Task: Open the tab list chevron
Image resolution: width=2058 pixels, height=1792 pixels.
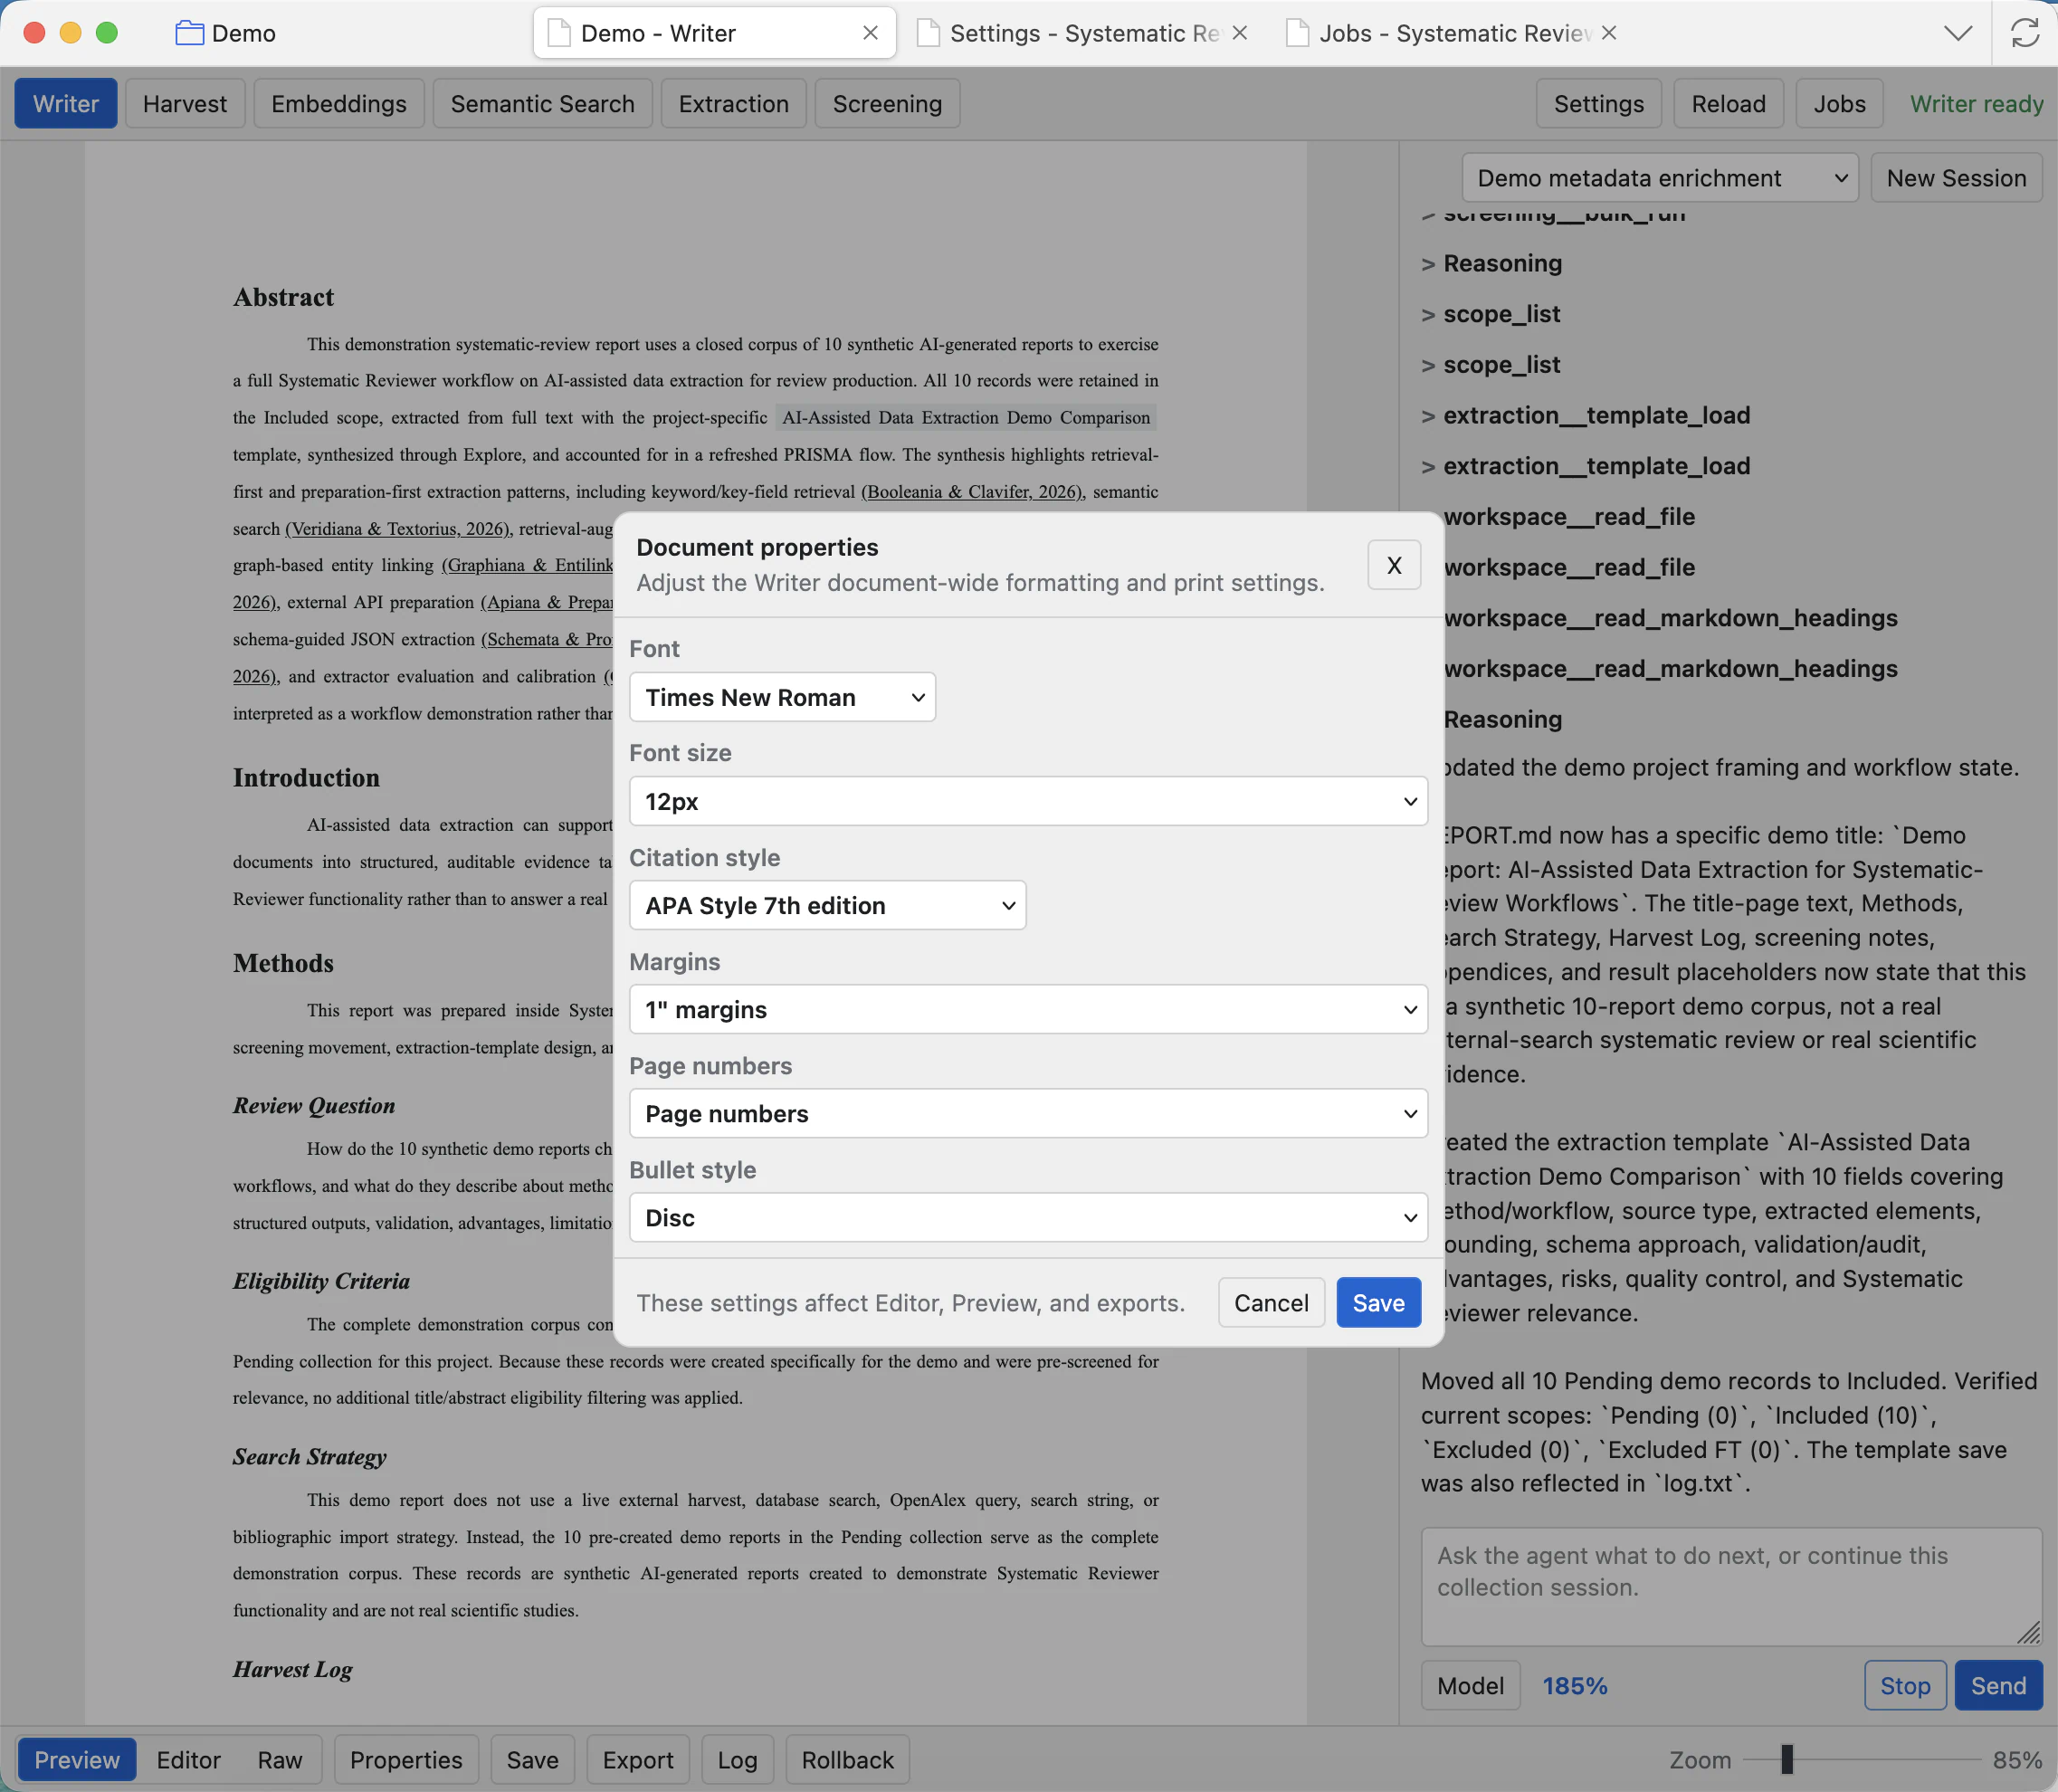Action: point(1958,33)
